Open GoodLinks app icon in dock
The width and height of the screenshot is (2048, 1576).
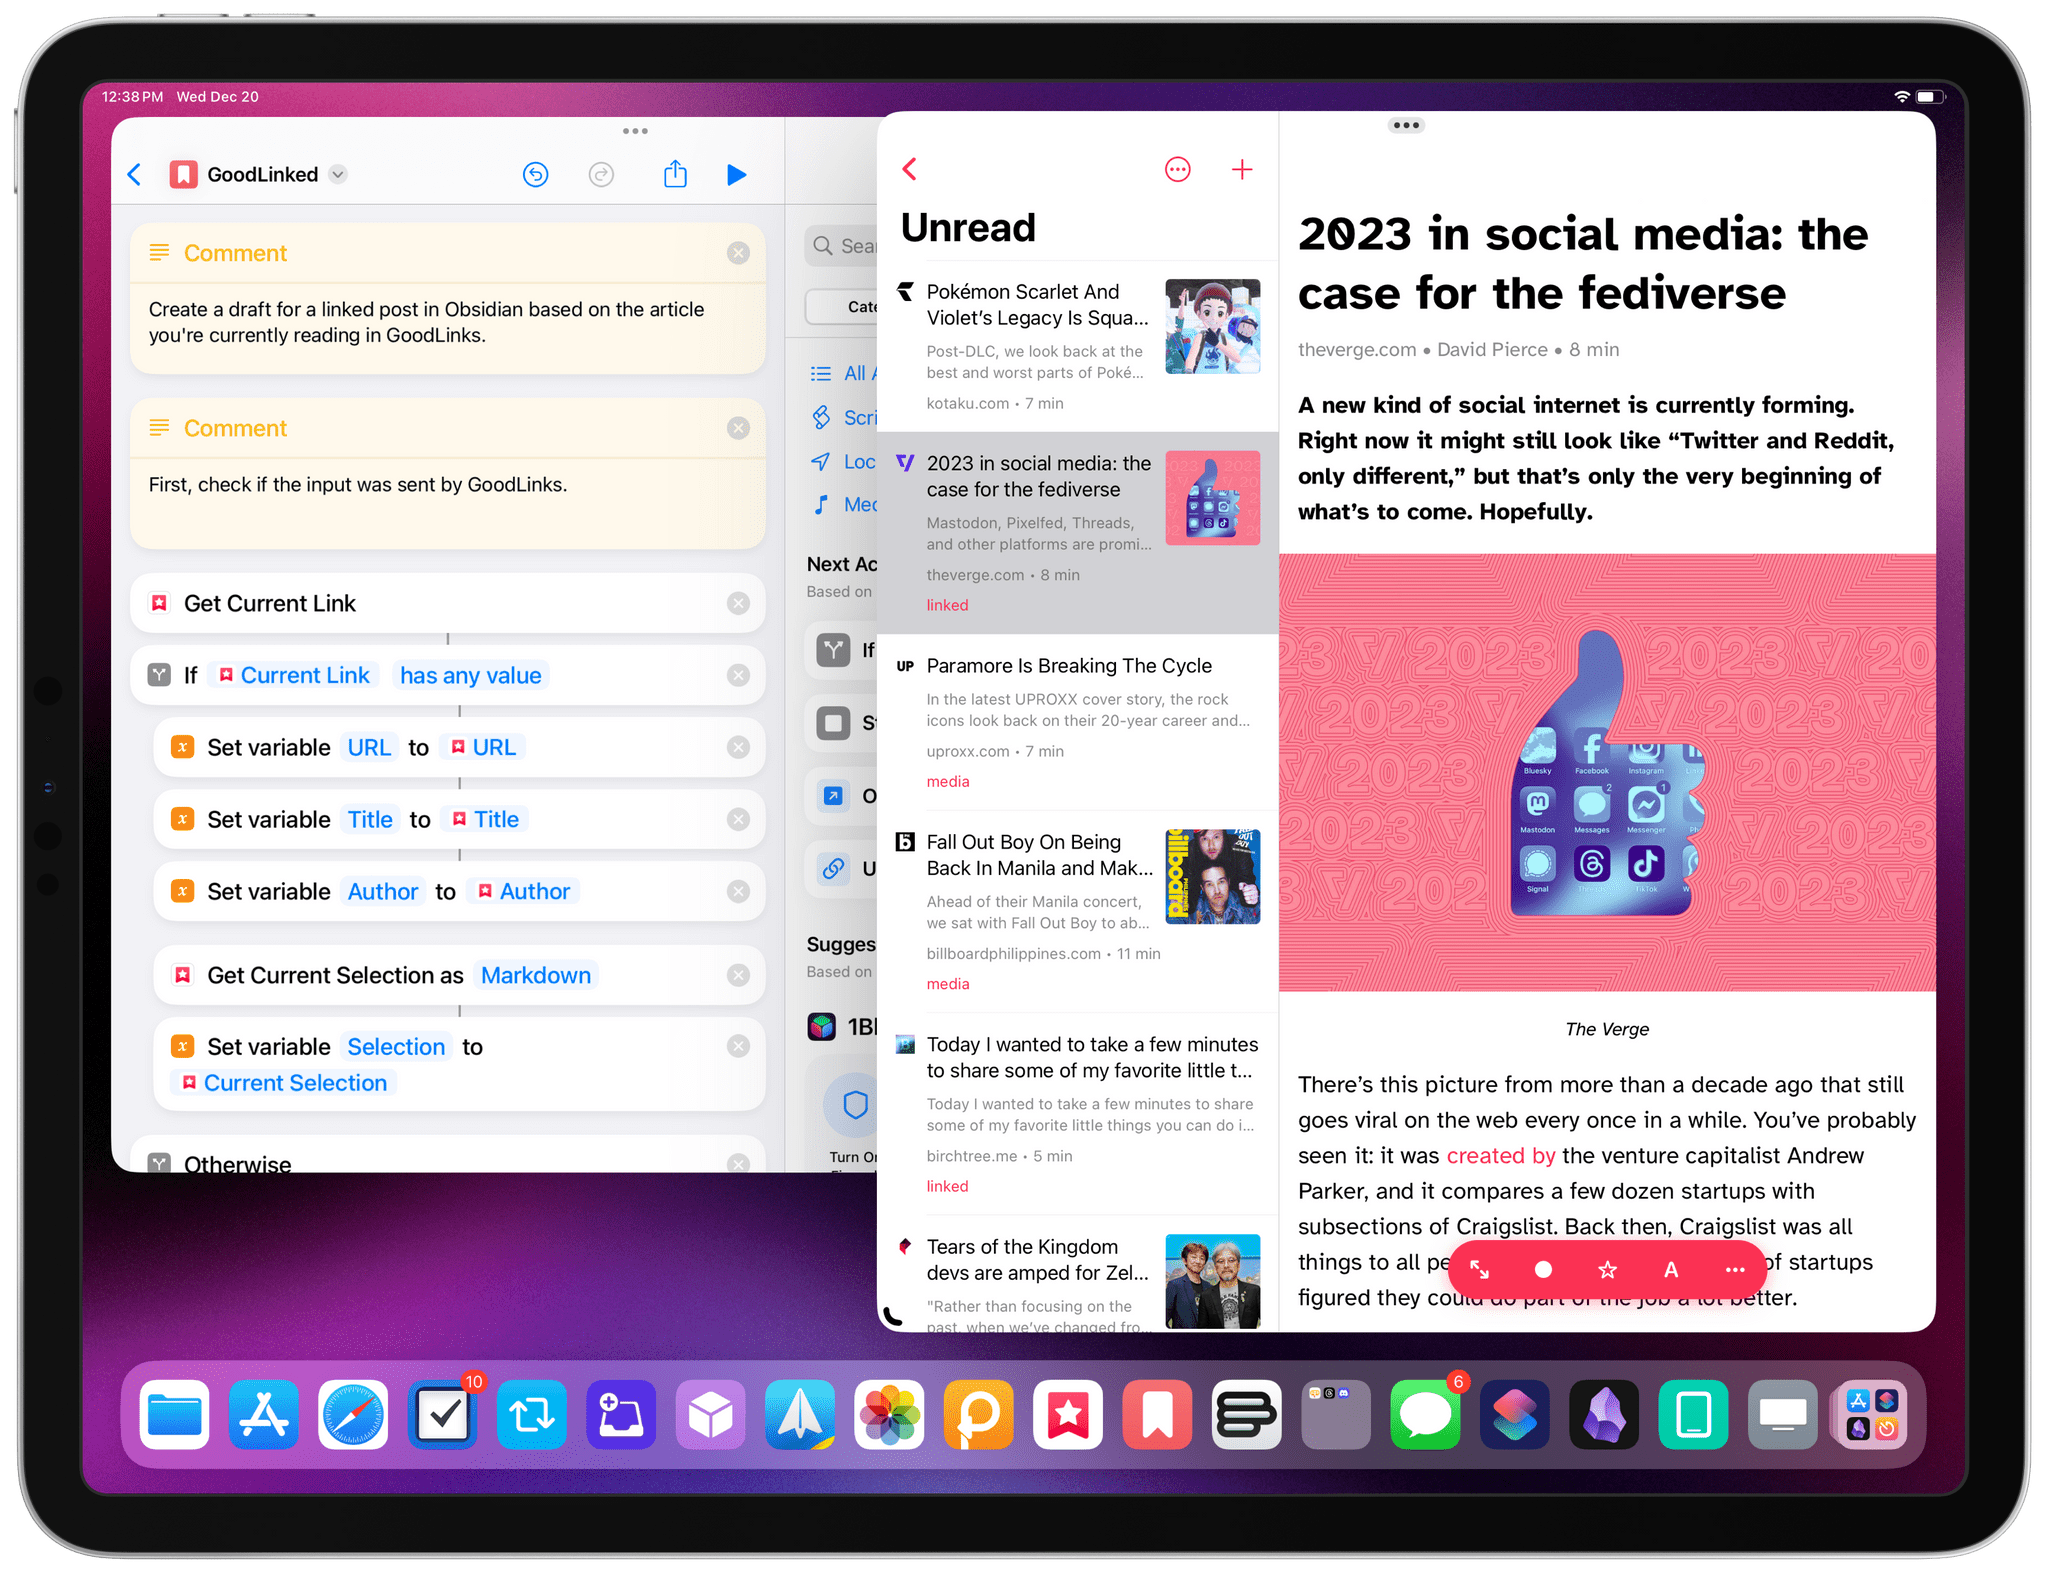(x=1068, y=1414)
